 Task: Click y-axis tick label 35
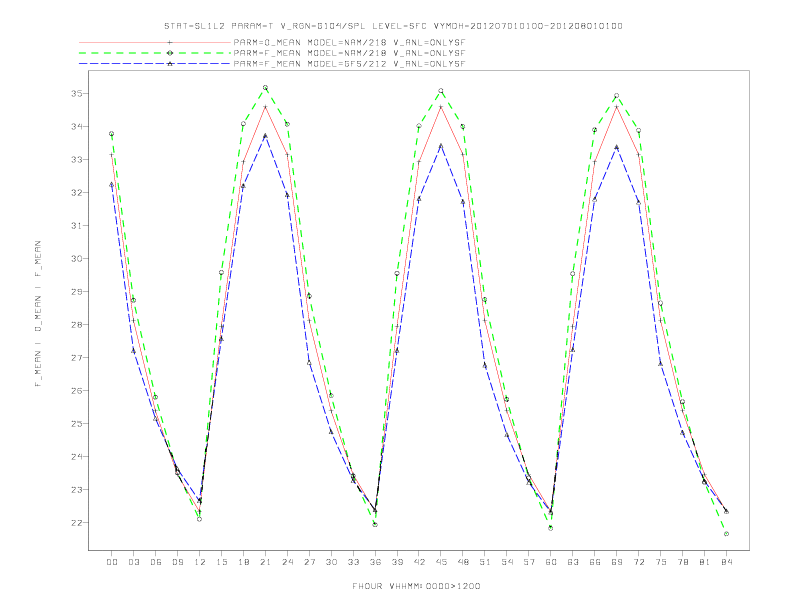(77, 94)
